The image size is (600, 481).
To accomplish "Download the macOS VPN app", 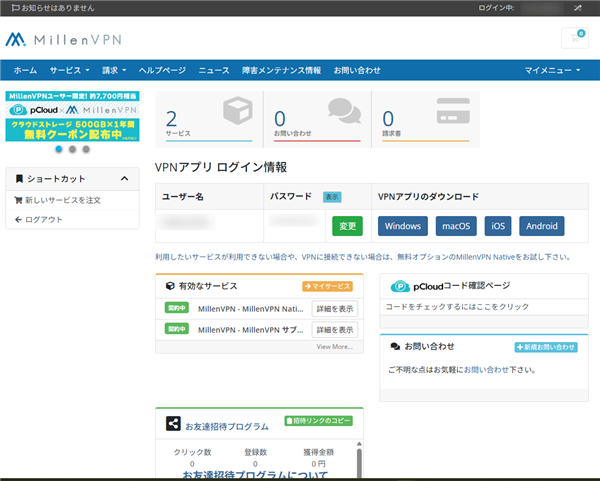I will (456, 226).
